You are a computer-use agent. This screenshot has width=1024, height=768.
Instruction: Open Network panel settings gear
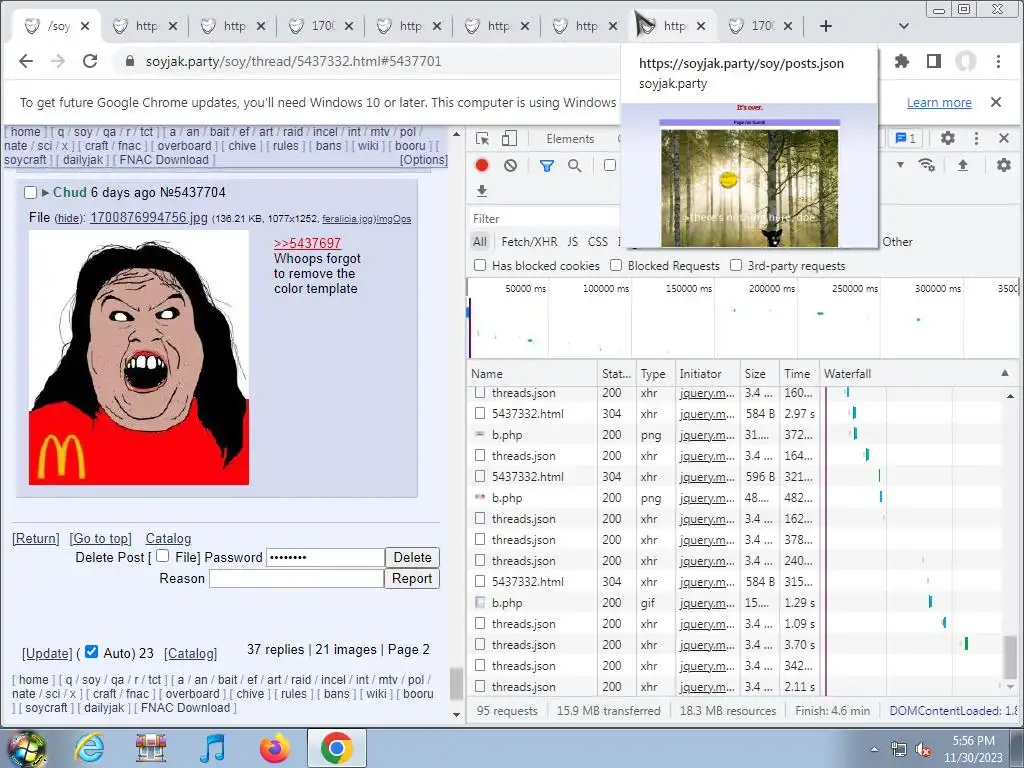point(1004,165)
